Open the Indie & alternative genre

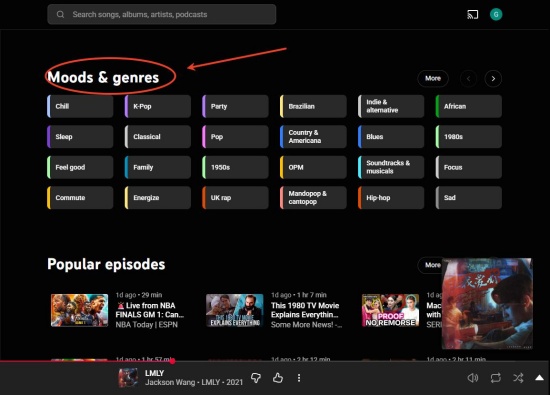pos(391,106)
